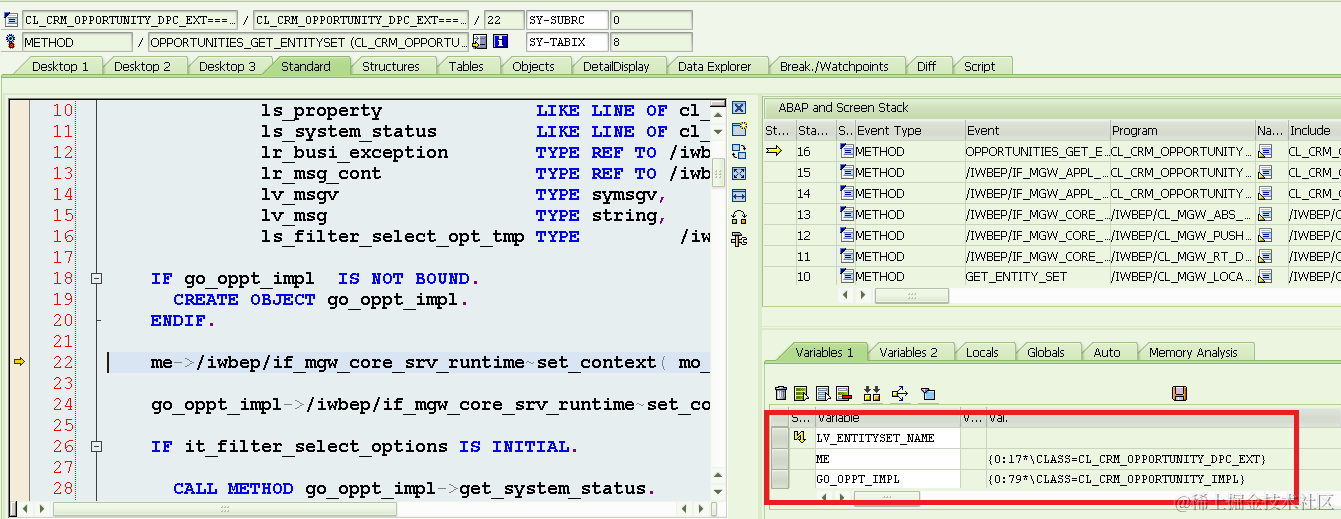Close the source code tool with X icon
Image resolution: width=1341 pixels, height=519 pixels.
pyautogui.click(x=739, y=108)
